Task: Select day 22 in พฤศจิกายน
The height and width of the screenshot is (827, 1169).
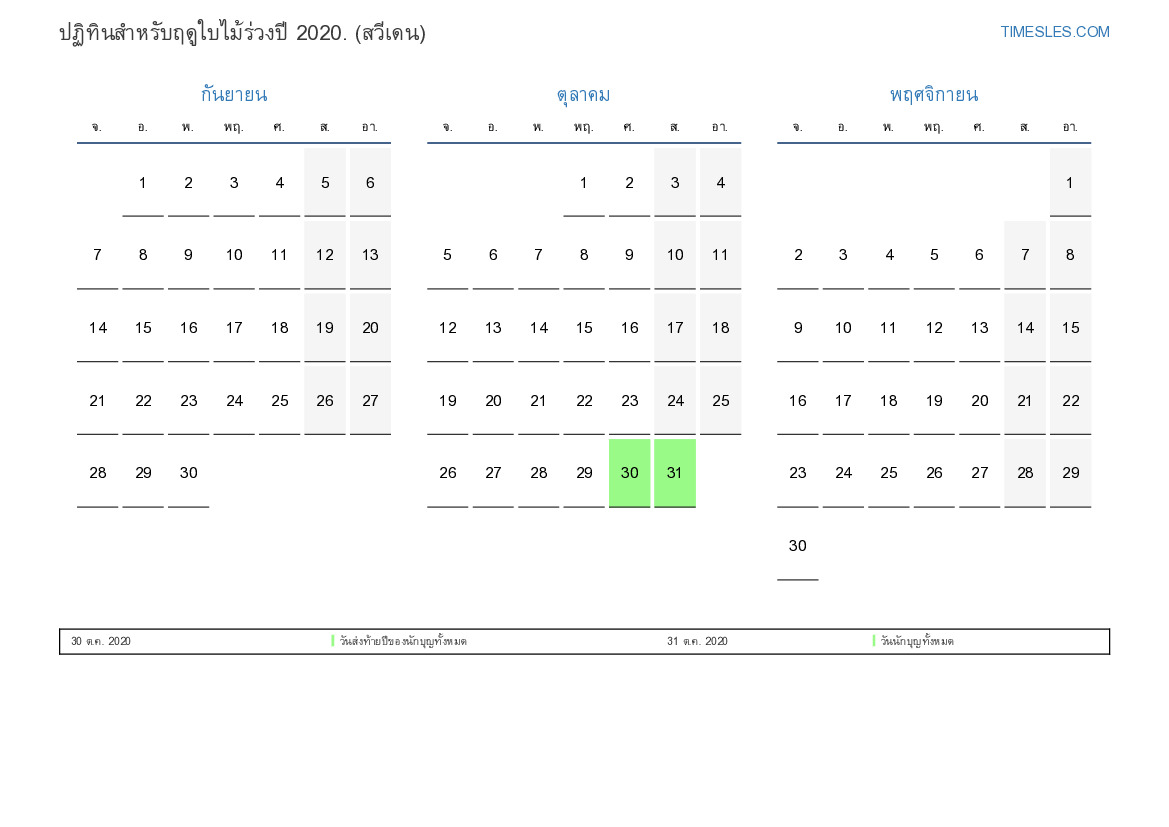Action: [x=1070, y=401]
